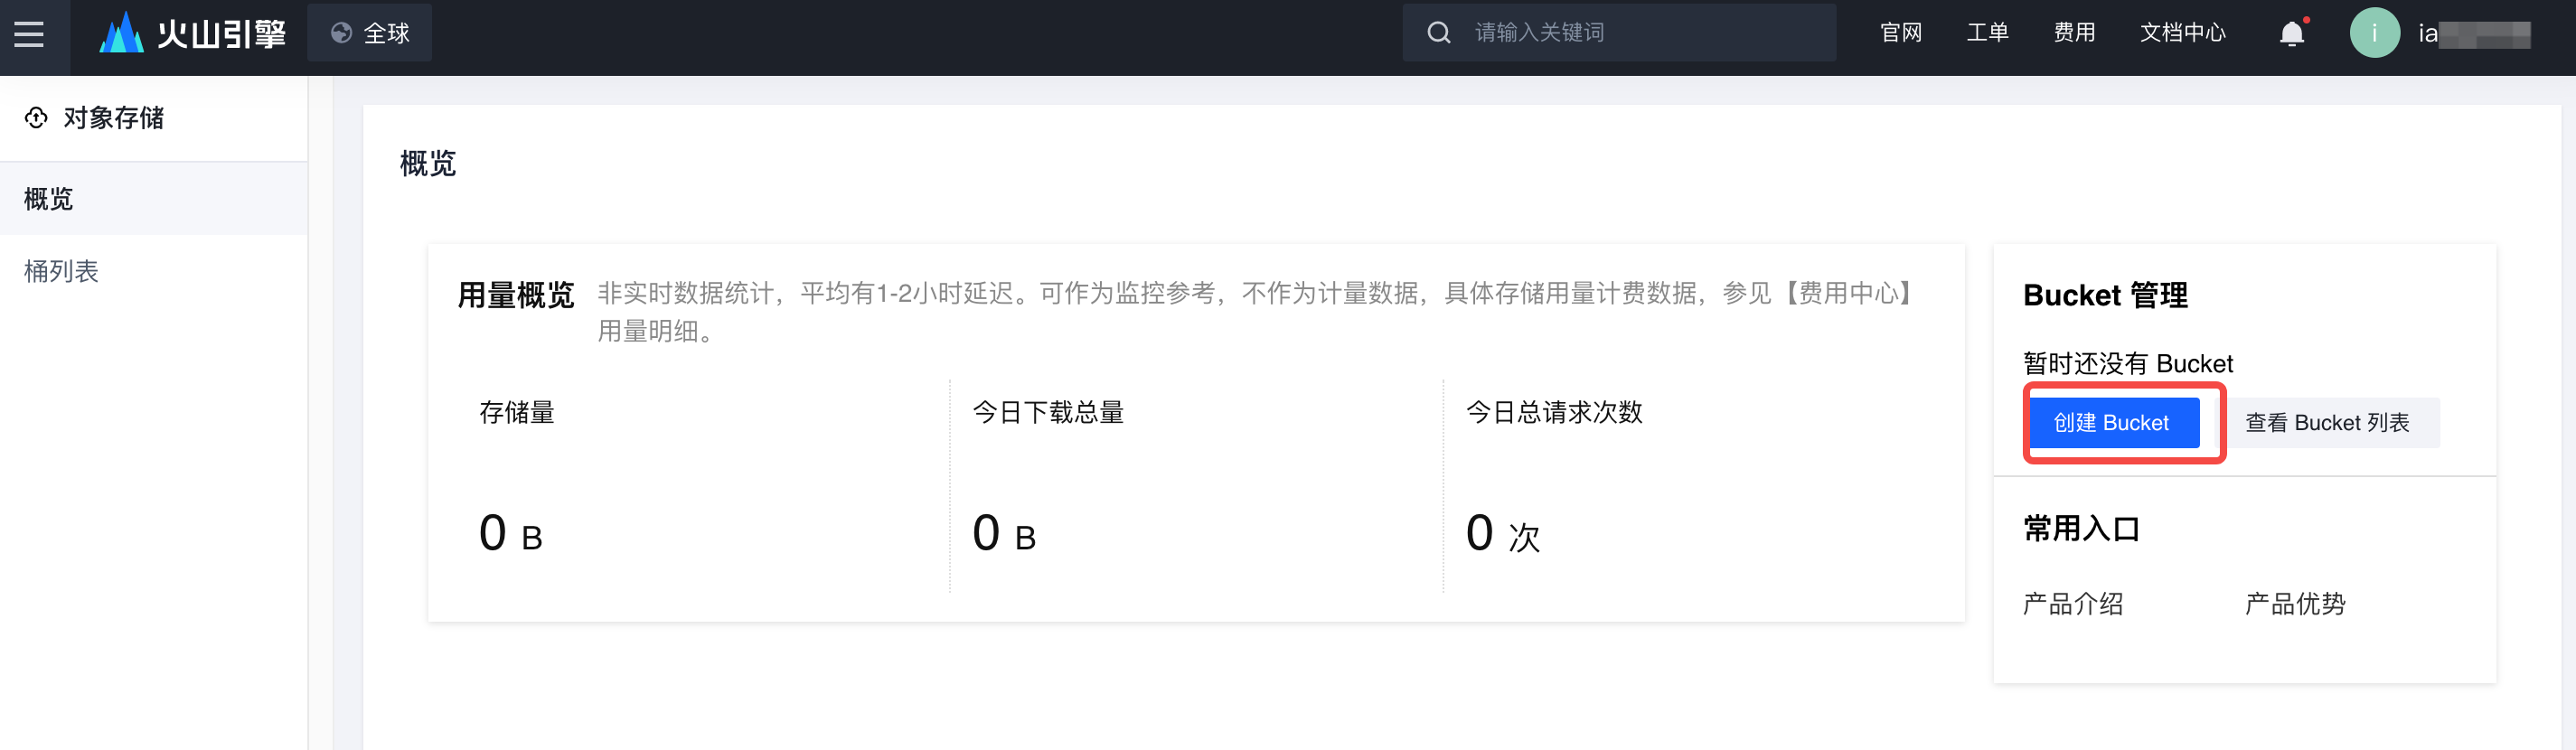Open the 产品优势 link
The width and height of the screenshot is (2576, 750).
tap(2295, 604)
